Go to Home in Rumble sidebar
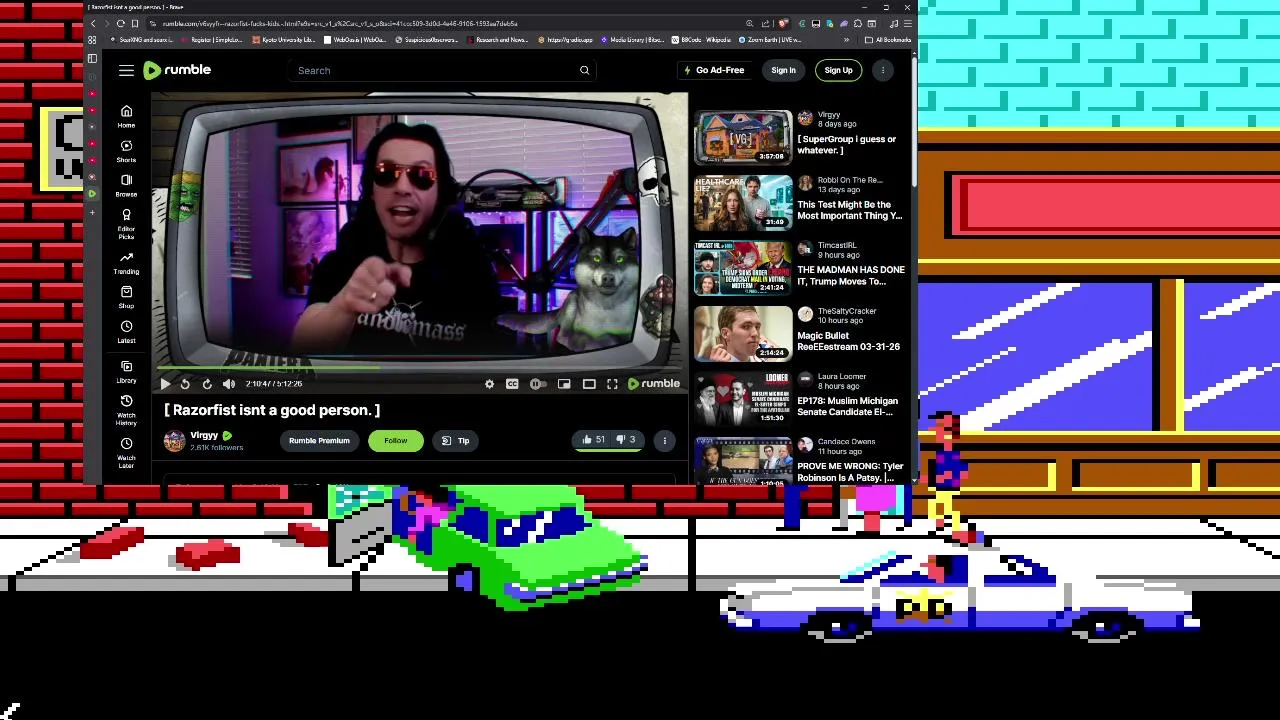This screenshot has height=720, width=1280. pyautogui.click(x=126, y=116)
